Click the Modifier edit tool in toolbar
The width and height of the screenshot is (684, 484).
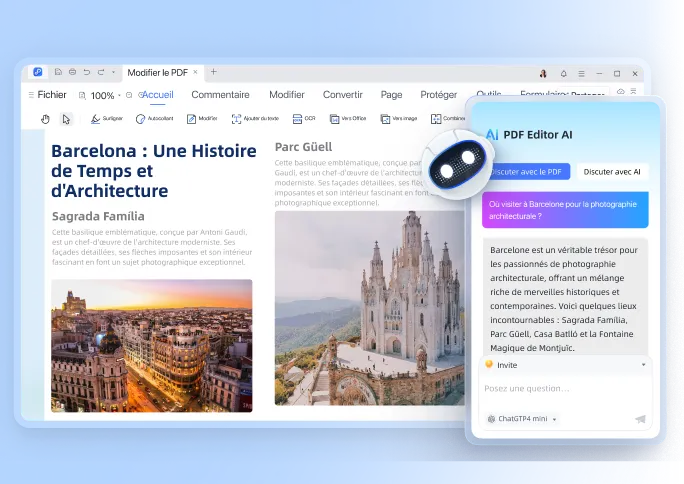click(202, 119)
